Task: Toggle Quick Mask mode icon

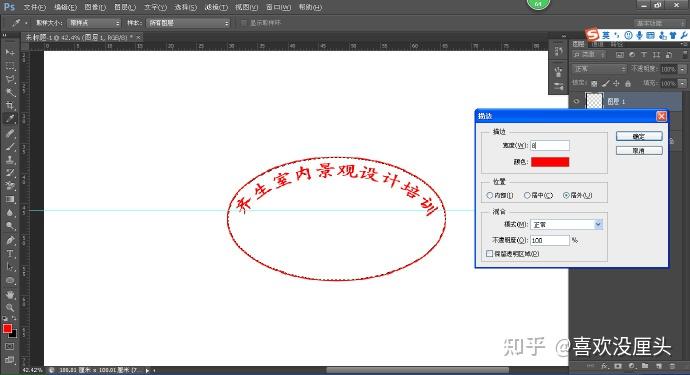Action: click(10, 347)
